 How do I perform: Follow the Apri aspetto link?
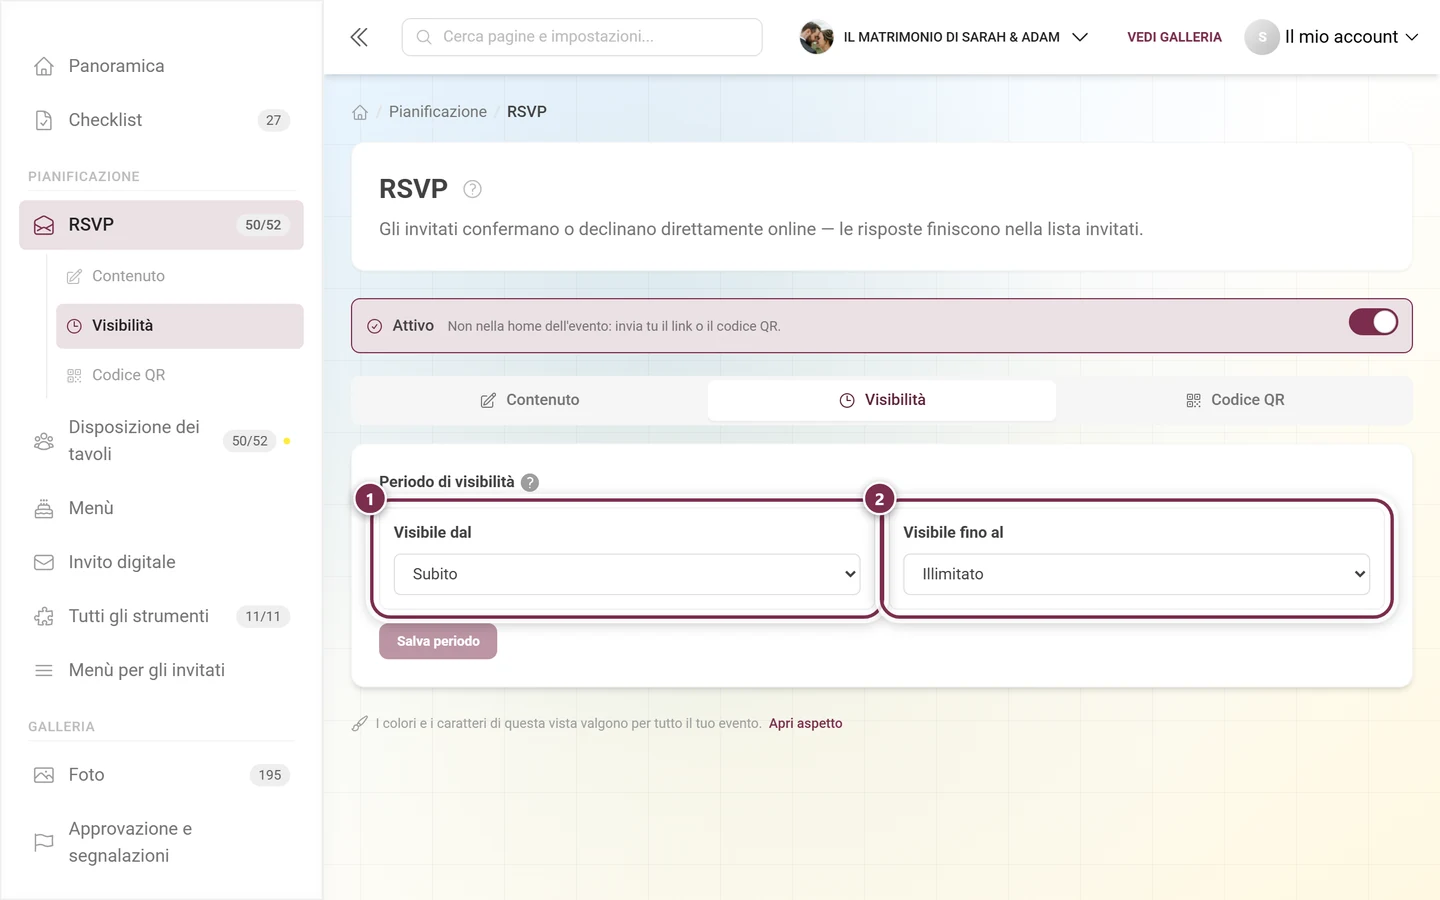click(x=805, y=723)
